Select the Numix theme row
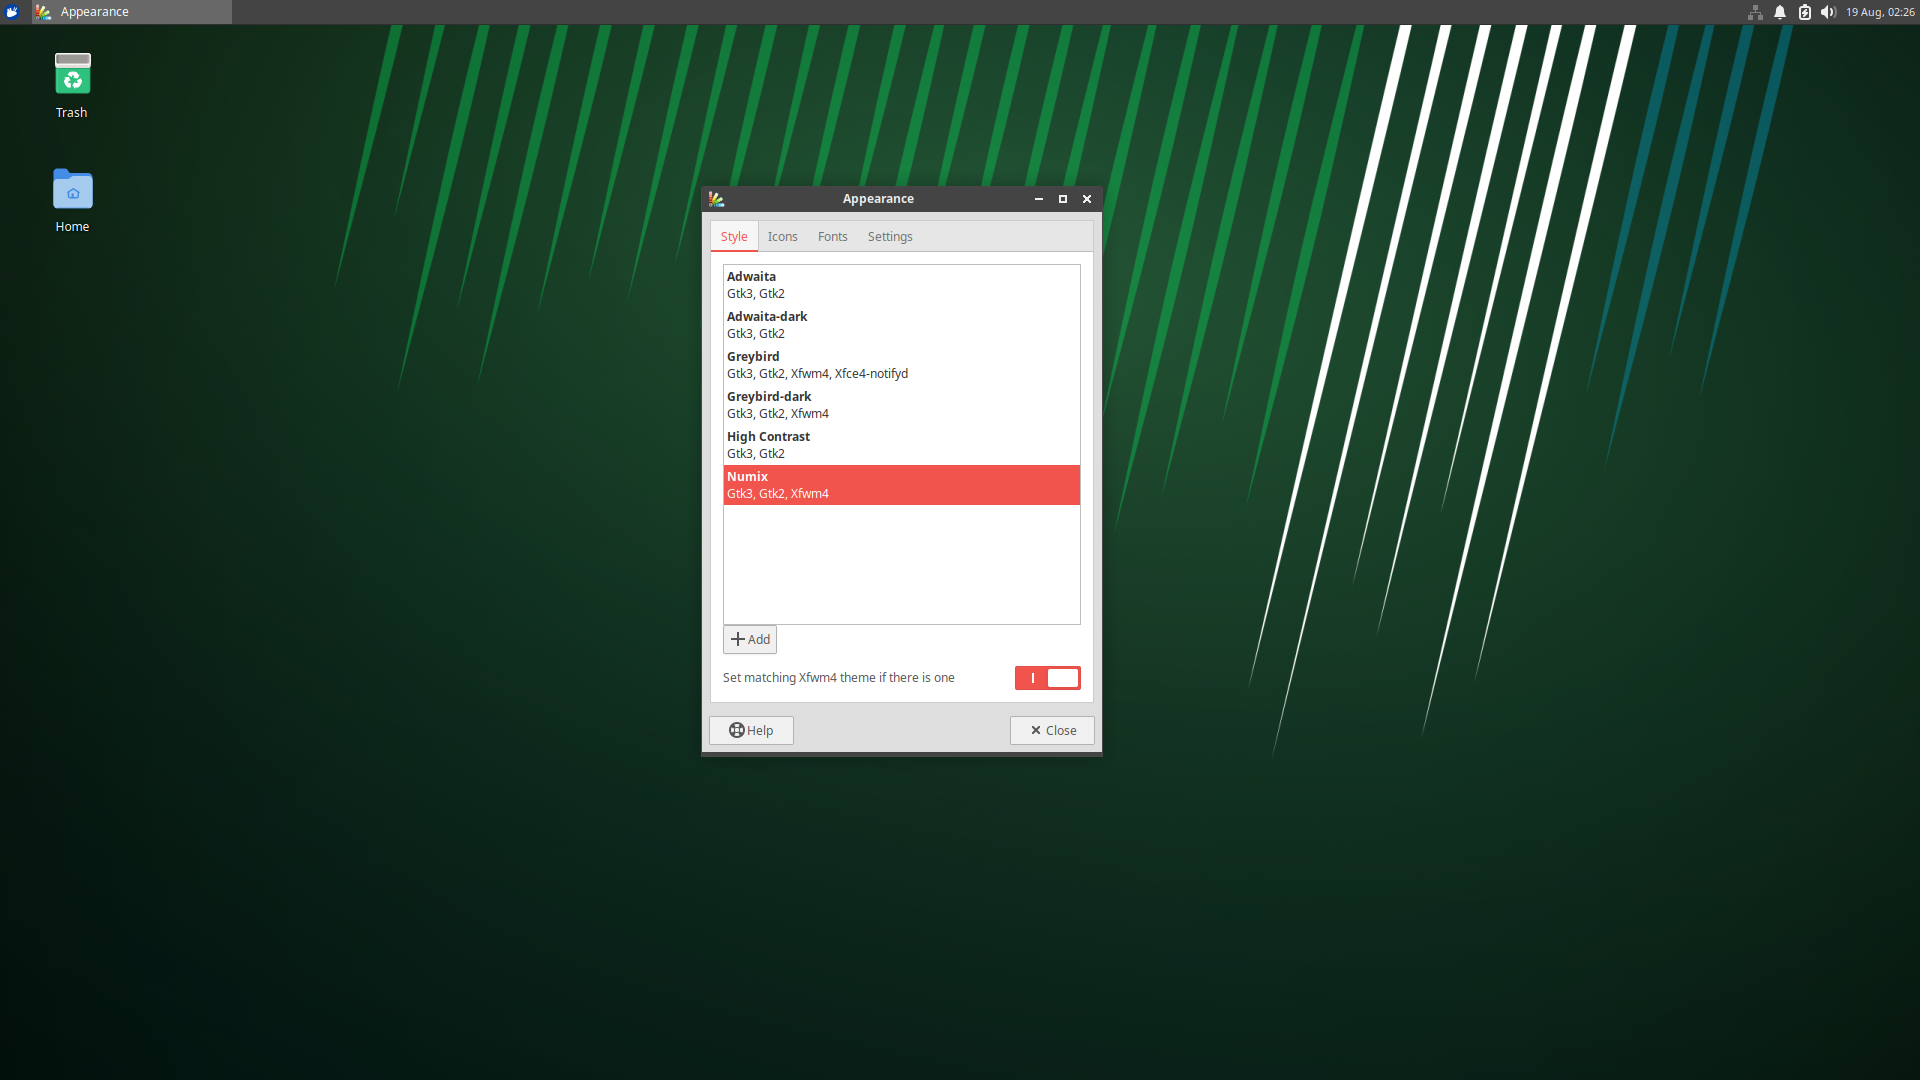Screen dimensions: 1920x1080 (901, 485)
